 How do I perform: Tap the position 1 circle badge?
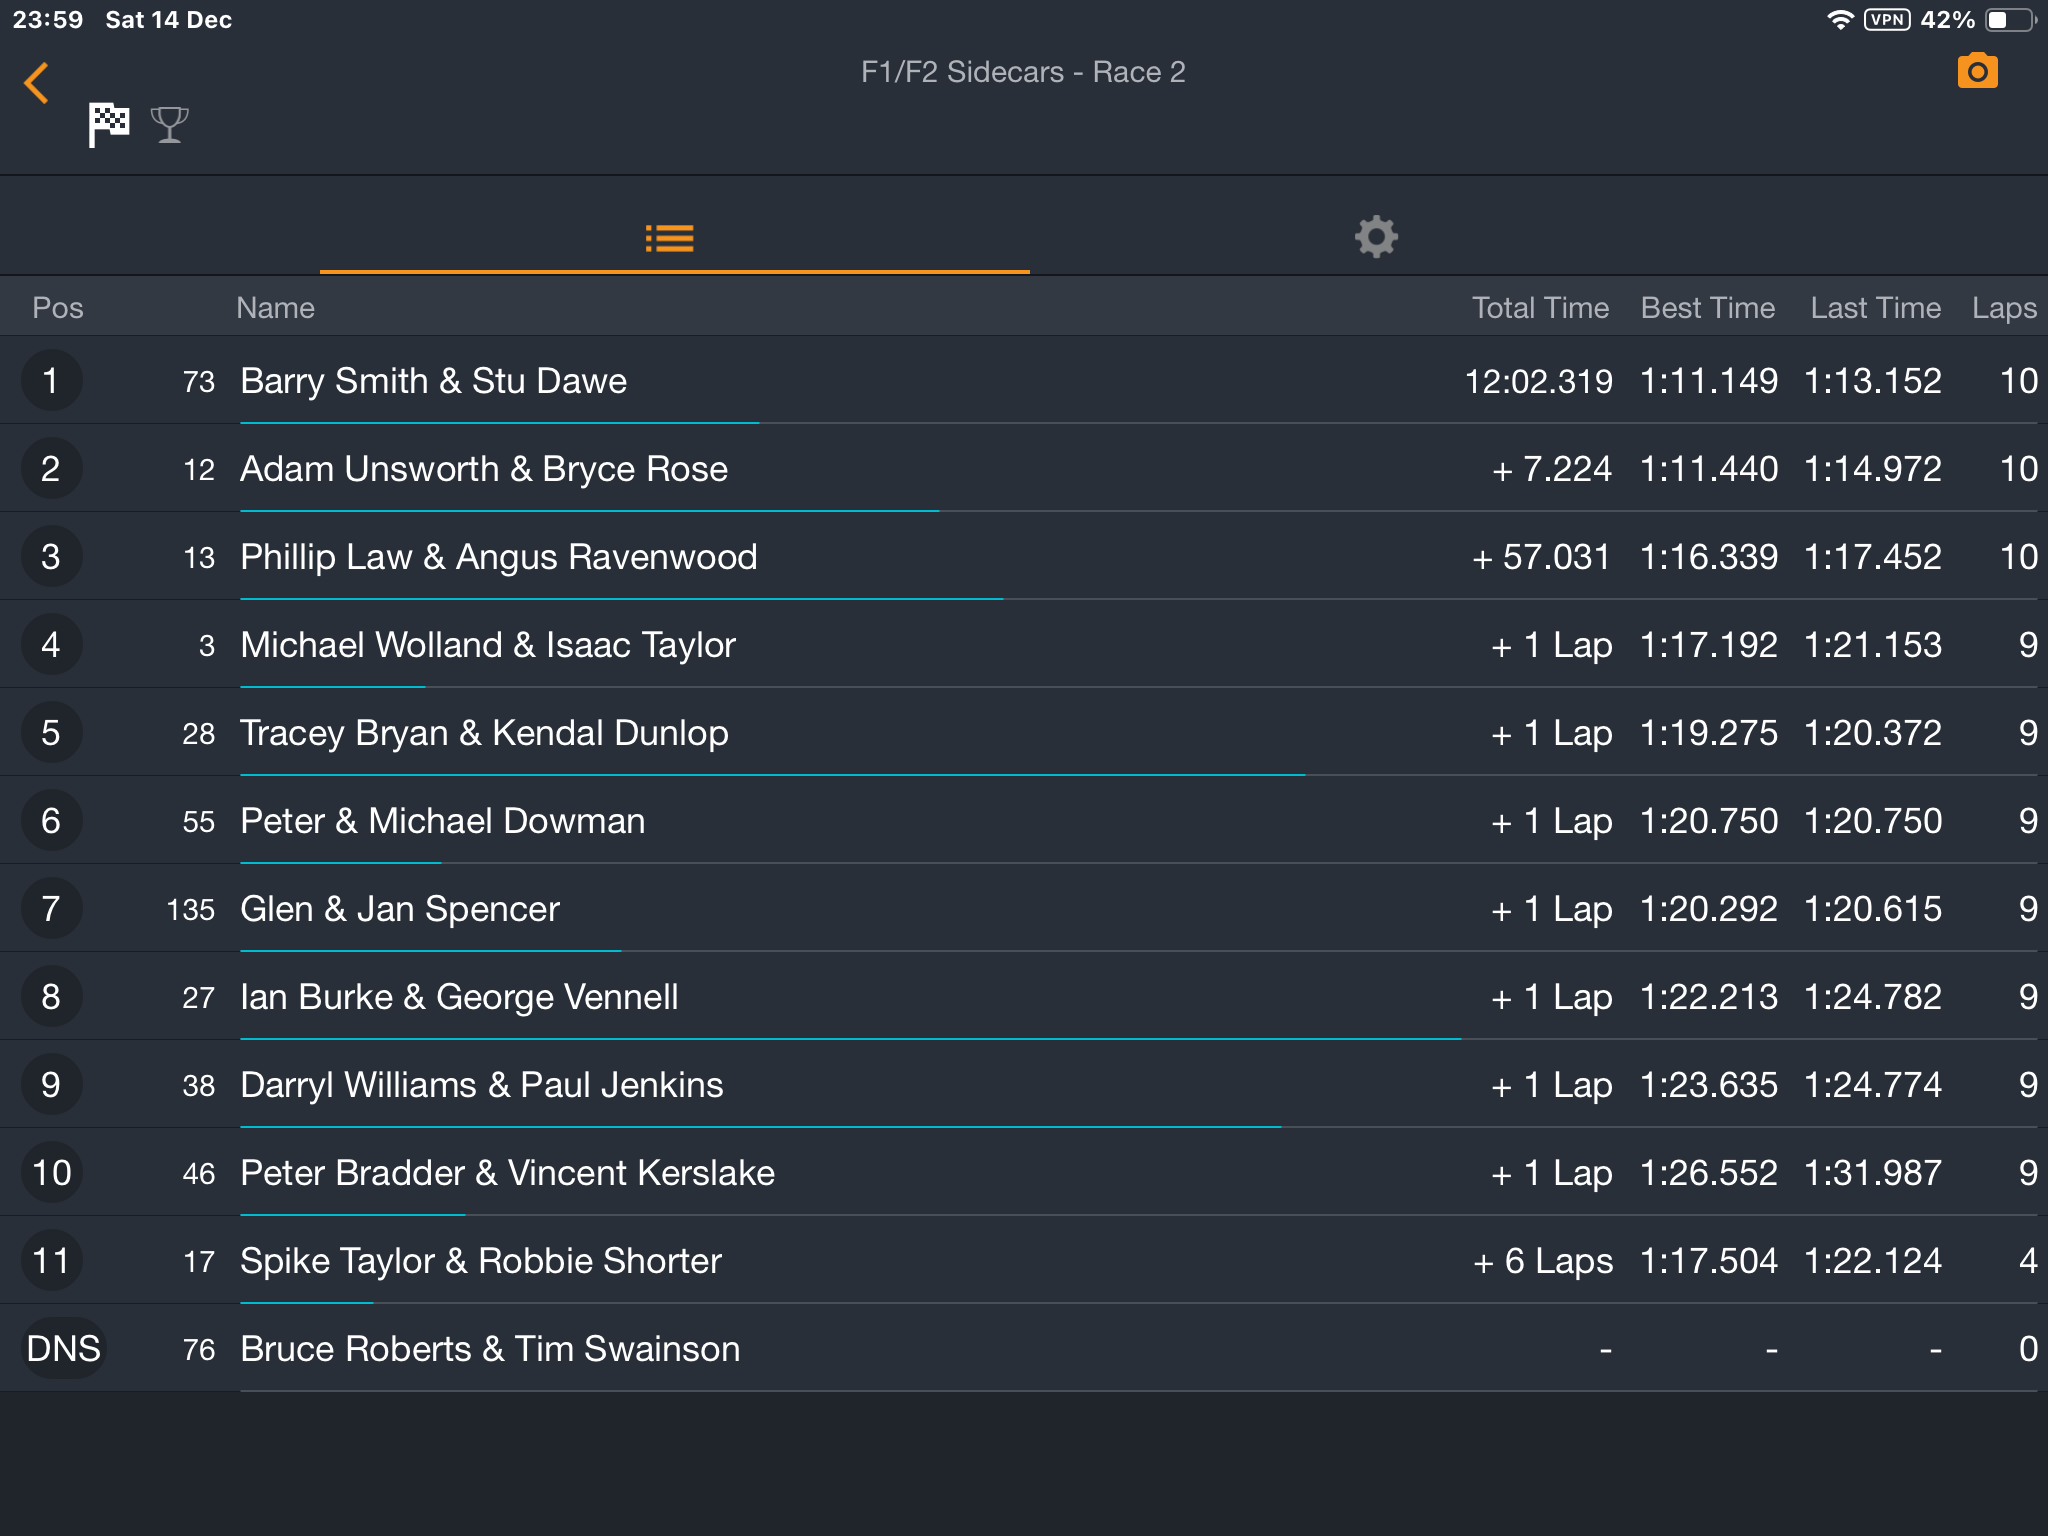point(51,381)
